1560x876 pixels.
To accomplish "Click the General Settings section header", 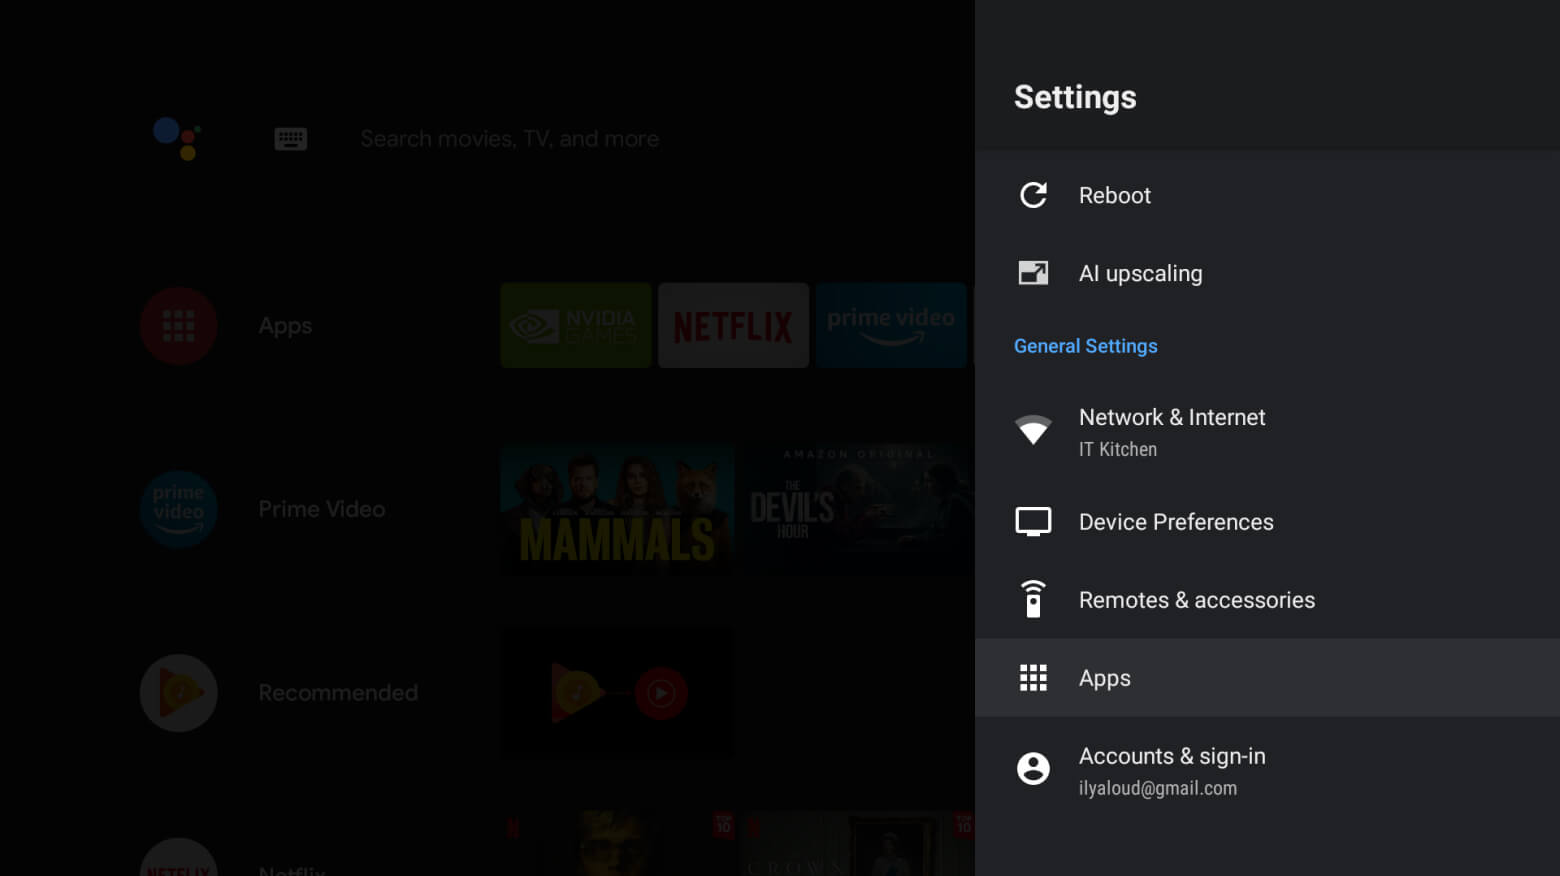I will pos(1085,345).
